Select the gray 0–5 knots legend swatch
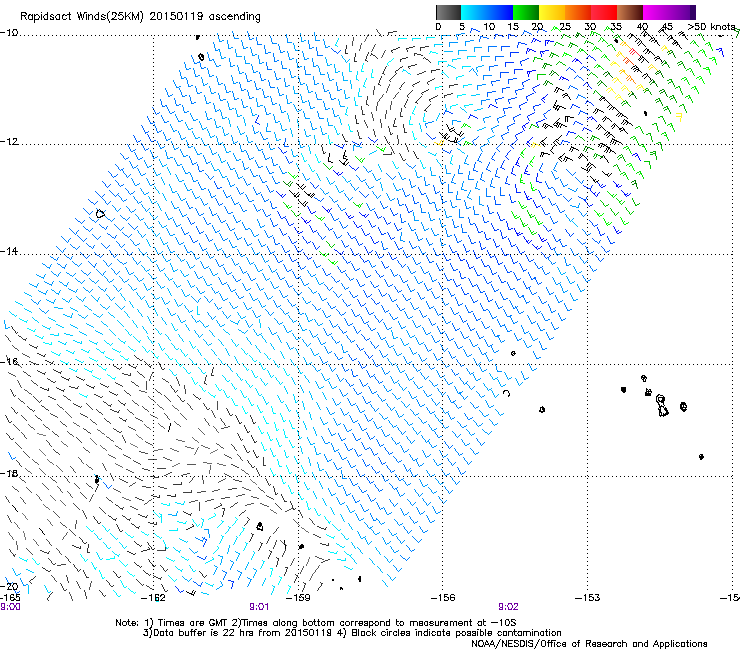 448,12
